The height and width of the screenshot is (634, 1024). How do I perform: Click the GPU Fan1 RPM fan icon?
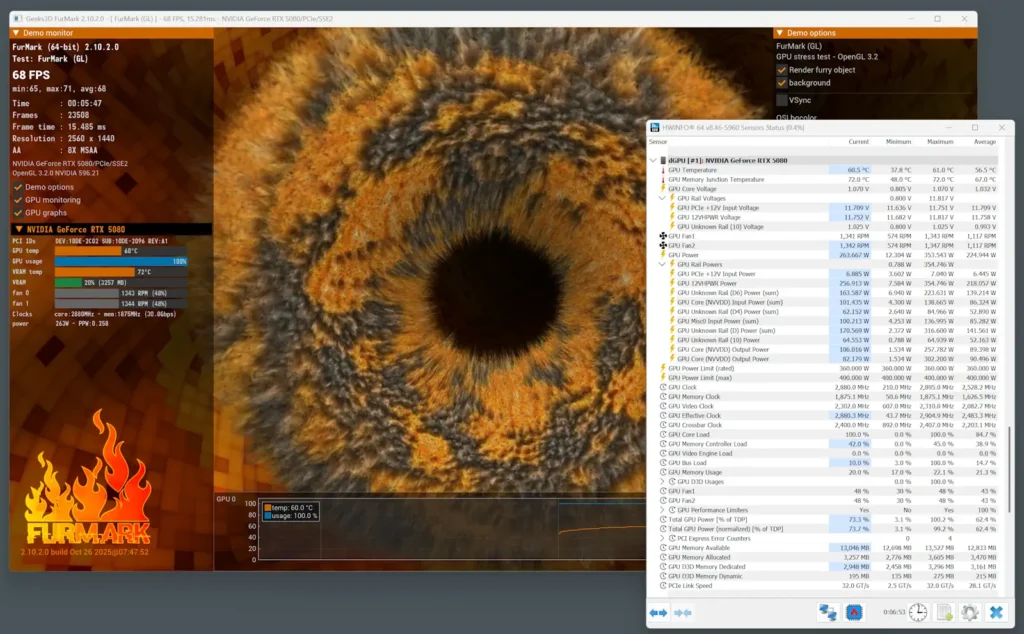click(663, 236)
